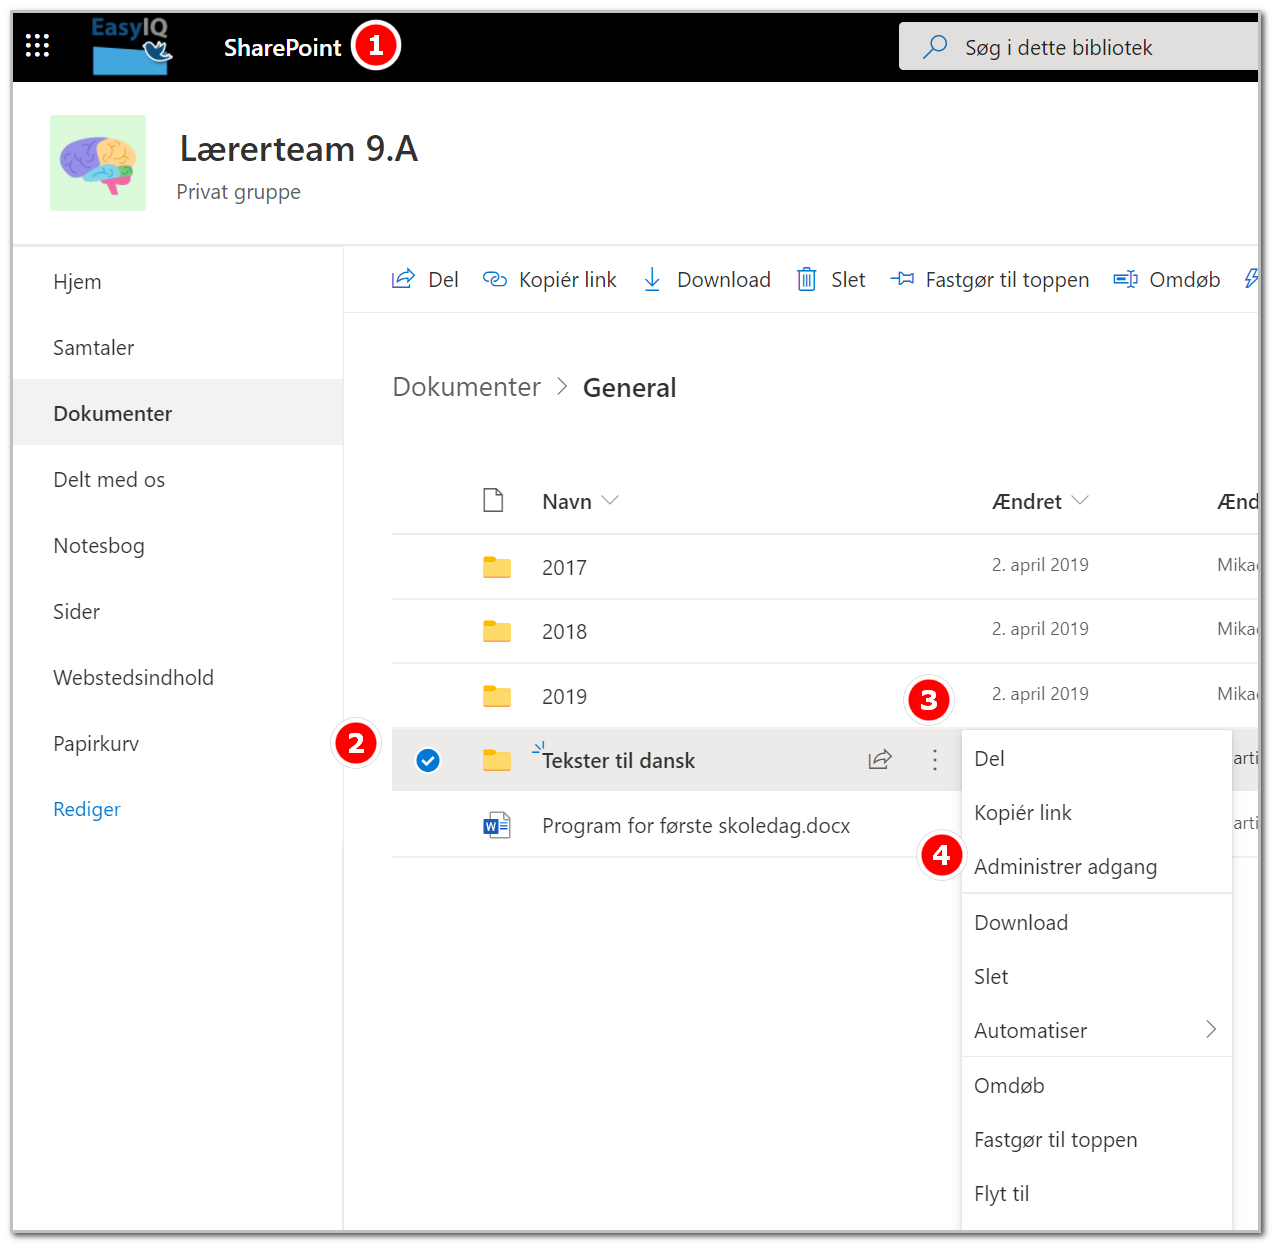Click the General breadcrumb
The image size is (1272, 1244).
click(x=629, y=388)
